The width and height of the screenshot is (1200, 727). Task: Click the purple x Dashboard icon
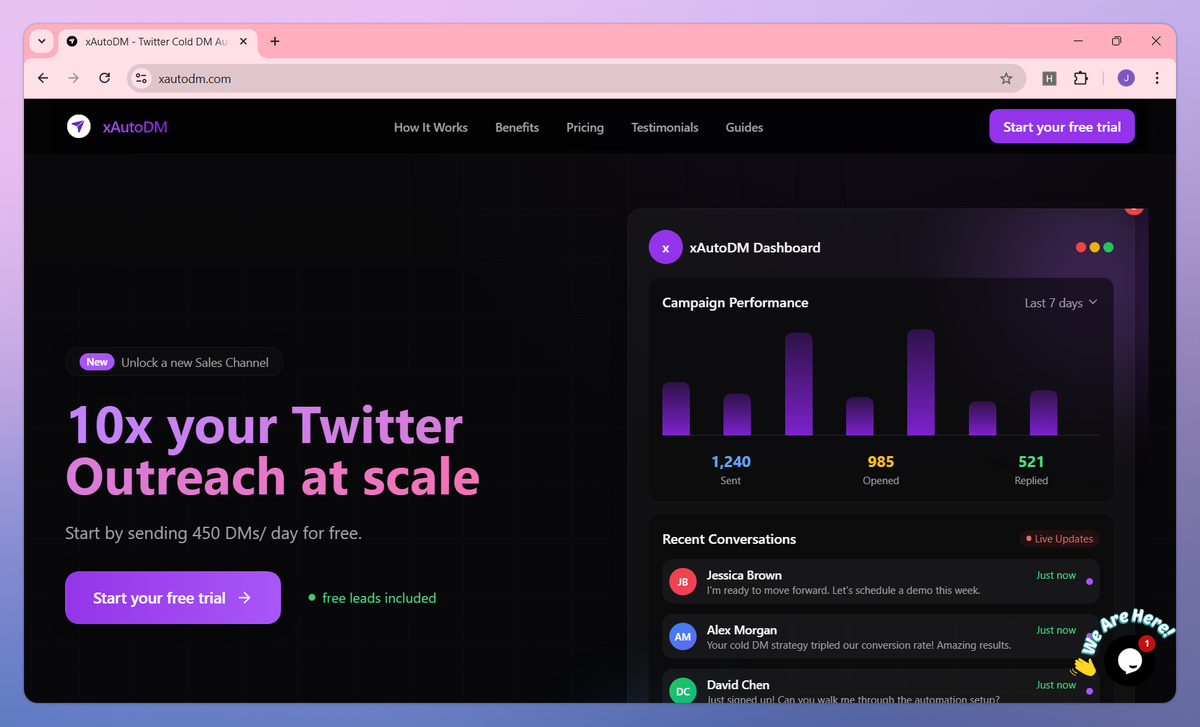665,247
